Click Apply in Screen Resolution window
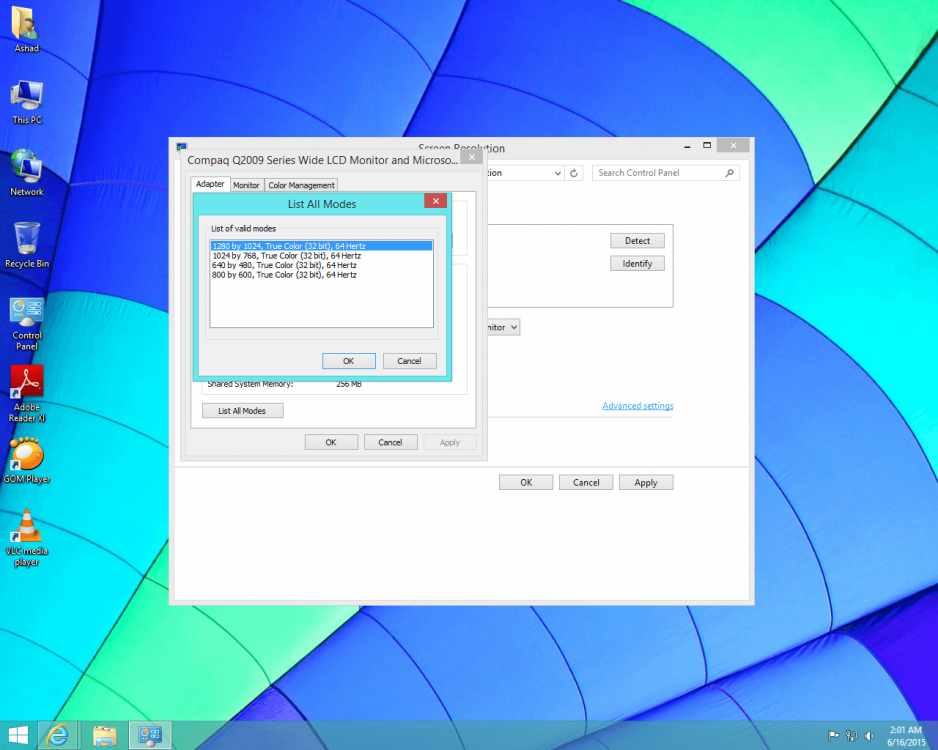This screenshot has width=938, height=750. [646, 483]
